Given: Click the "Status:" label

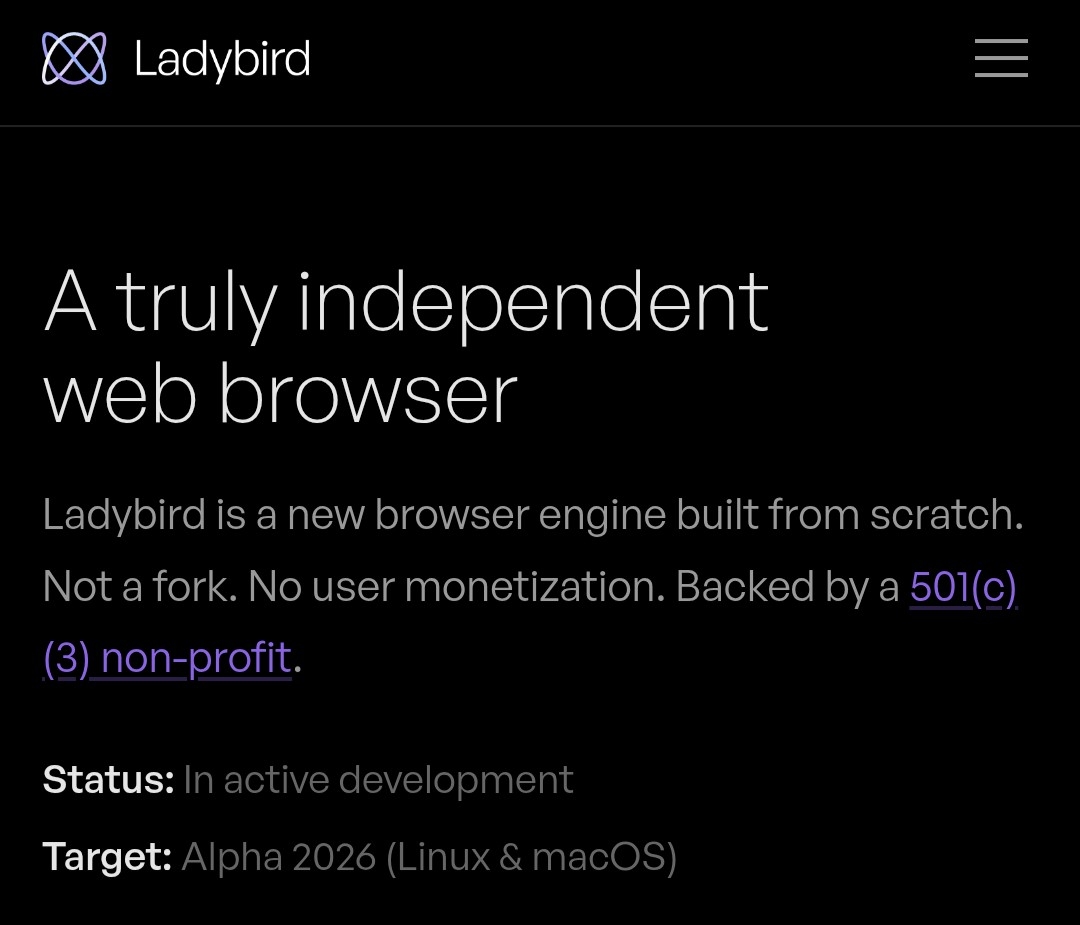Looking at the screenshot, I should pos(109,780).
